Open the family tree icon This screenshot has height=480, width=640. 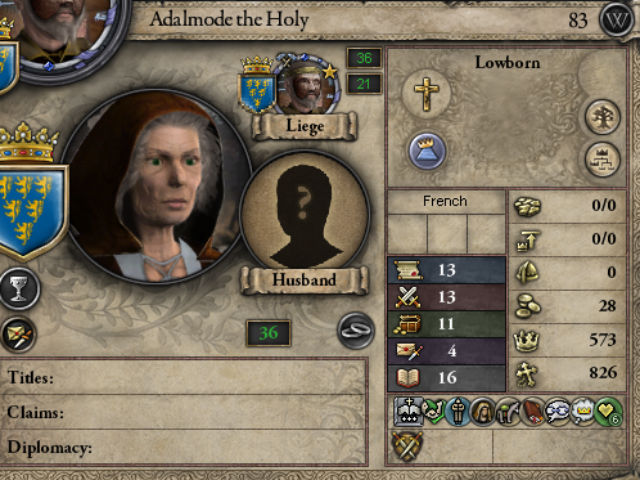(602, 117)
